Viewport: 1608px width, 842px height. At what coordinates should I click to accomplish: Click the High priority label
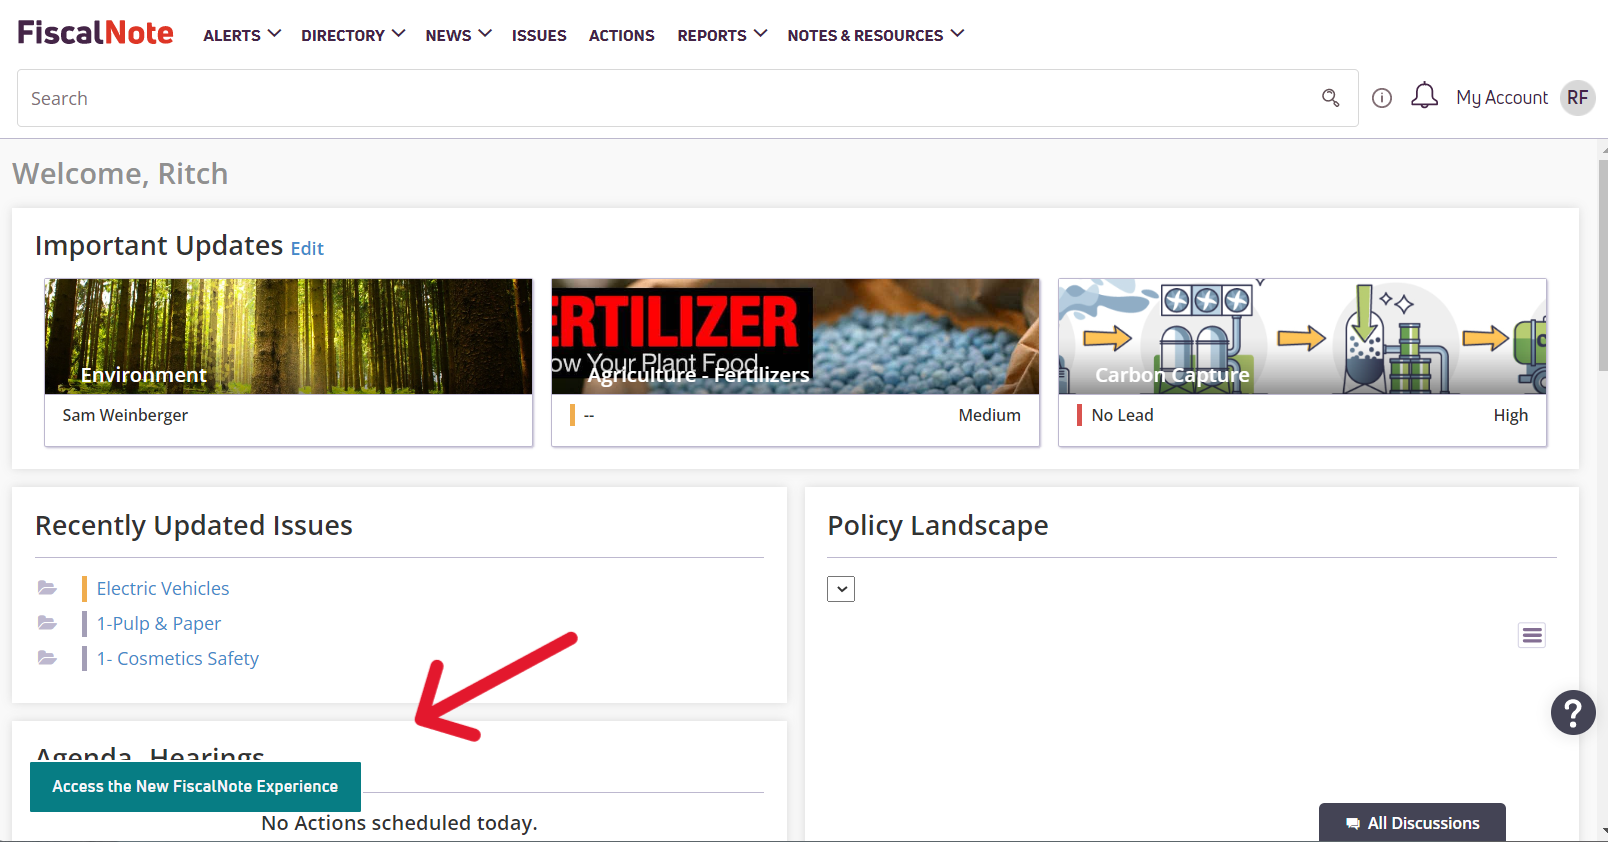(x=1511, y=415)
